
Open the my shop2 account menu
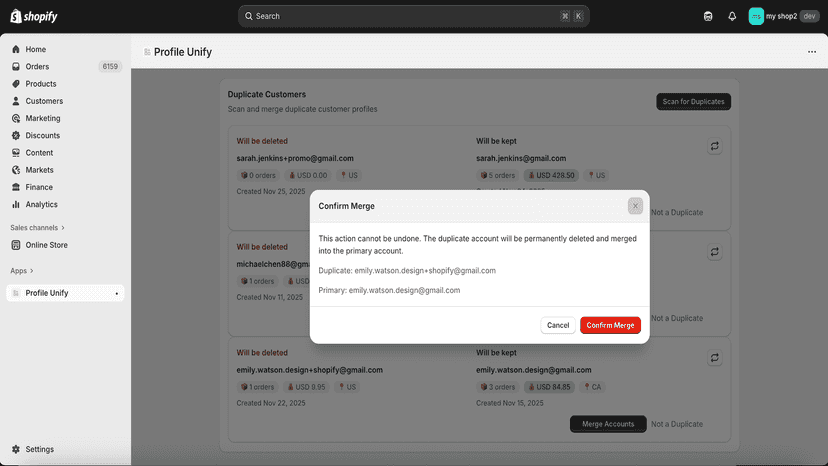[x=784, y=16]
